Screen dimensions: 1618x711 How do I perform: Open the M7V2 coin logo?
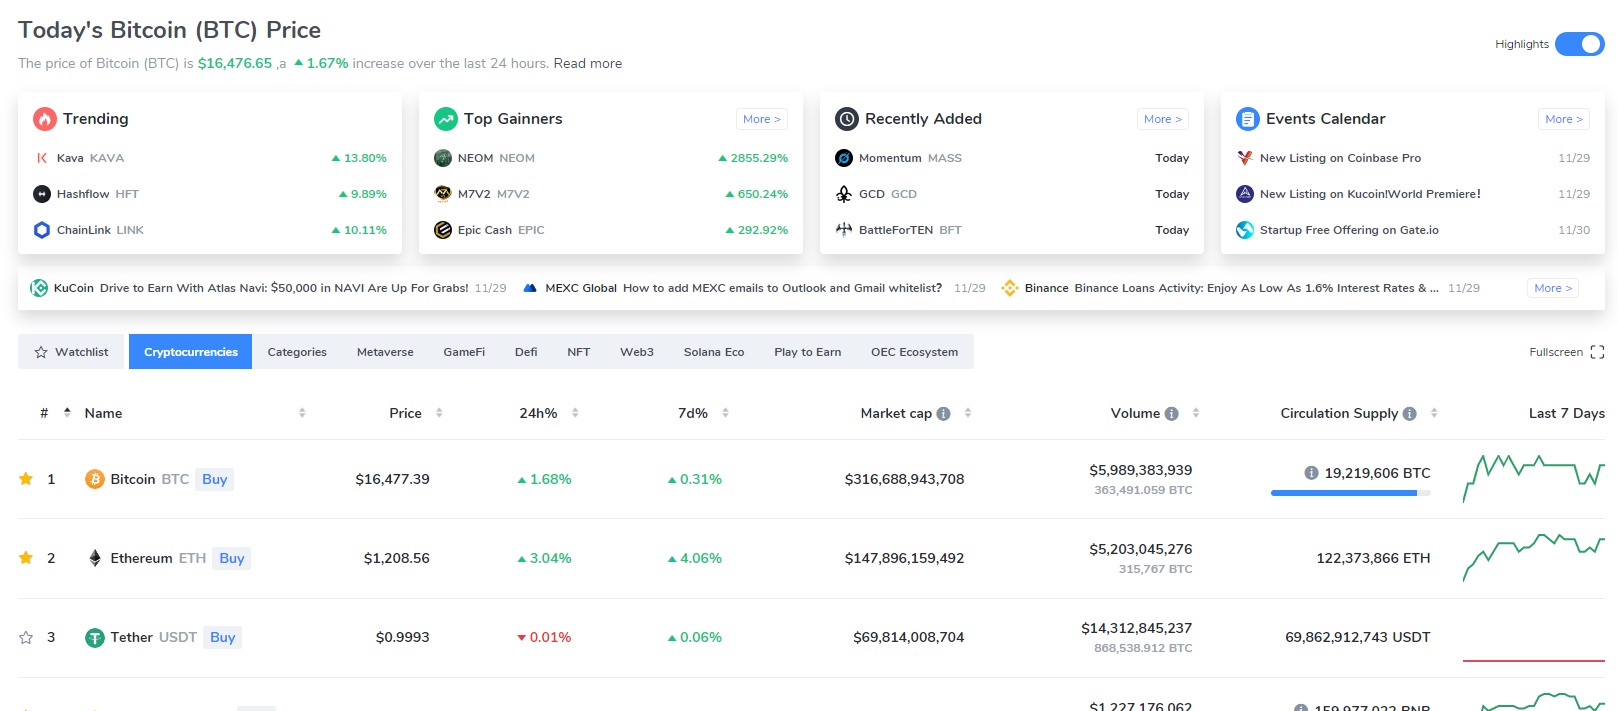(x=443, y=194)
